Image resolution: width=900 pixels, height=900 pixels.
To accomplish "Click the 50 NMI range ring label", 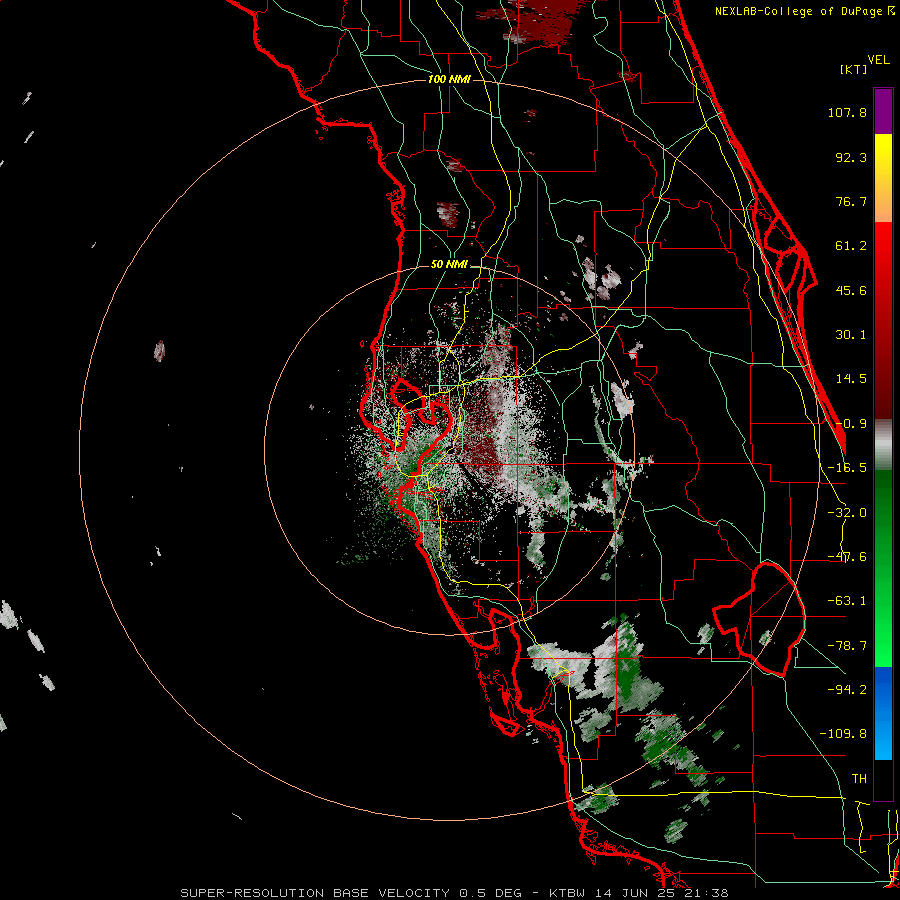I will click(x=449, y=265).
